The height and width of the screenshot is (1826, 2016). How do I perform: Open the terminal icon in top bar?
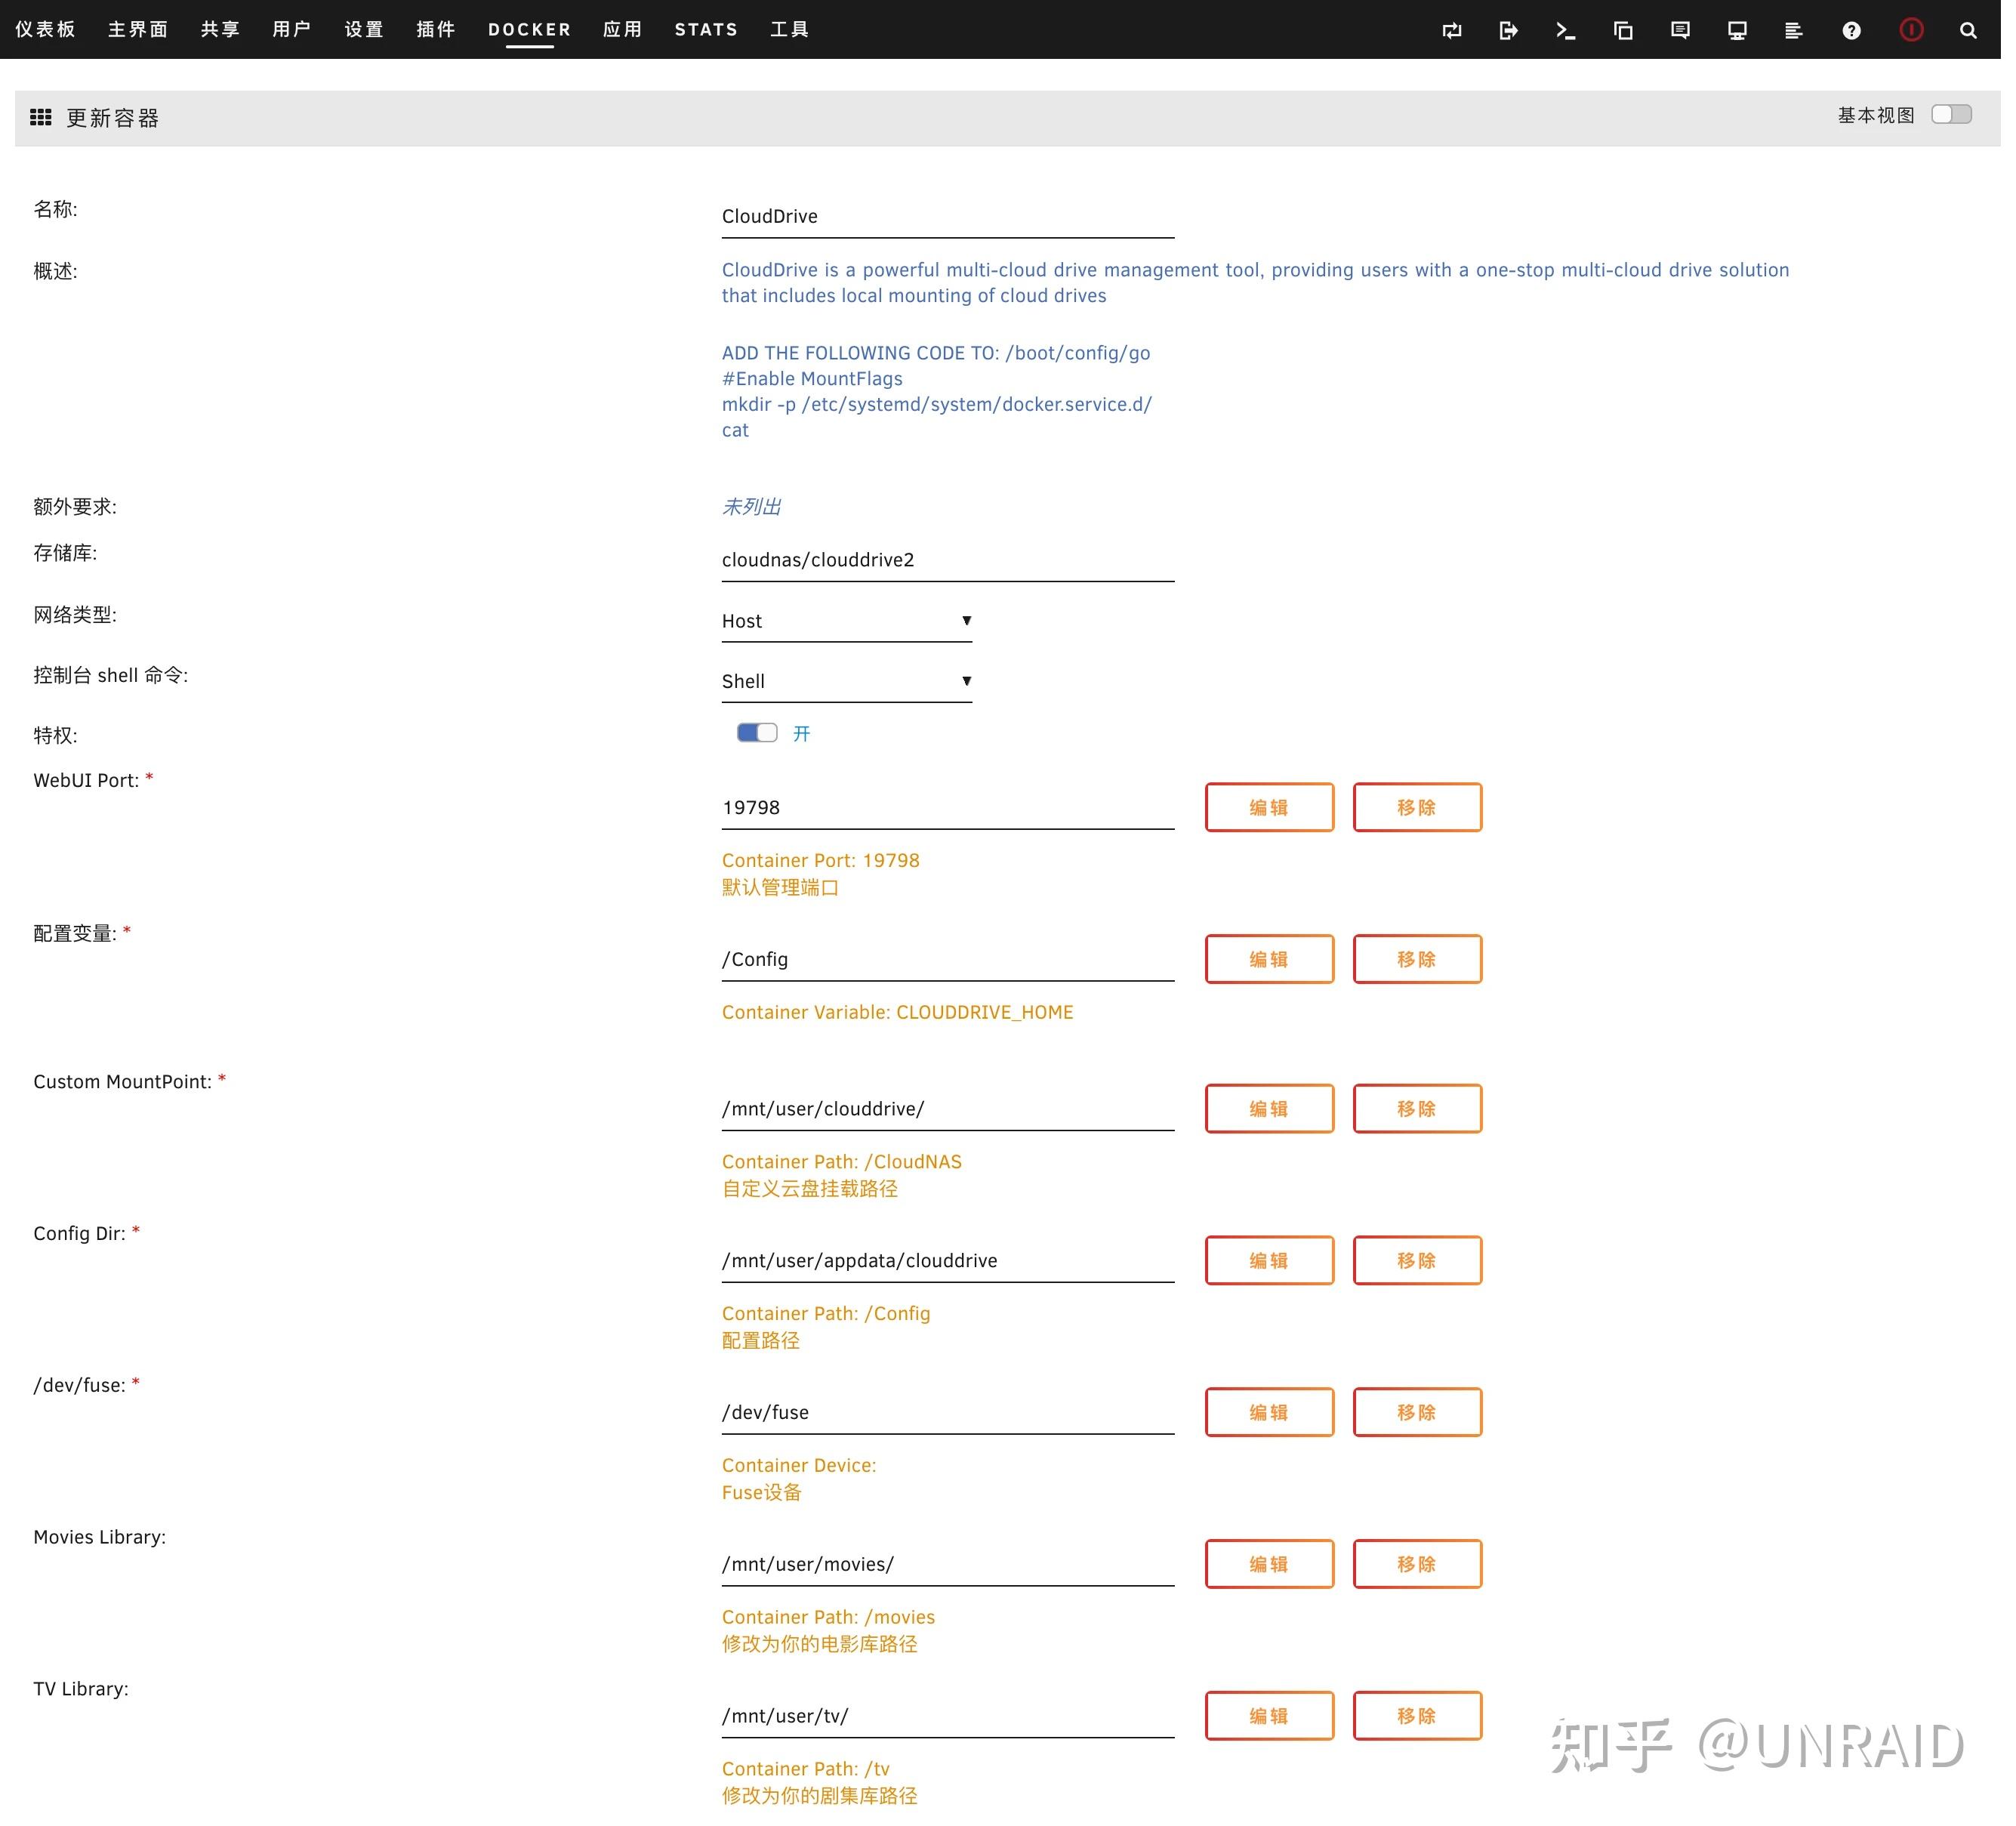point(1565,31)
